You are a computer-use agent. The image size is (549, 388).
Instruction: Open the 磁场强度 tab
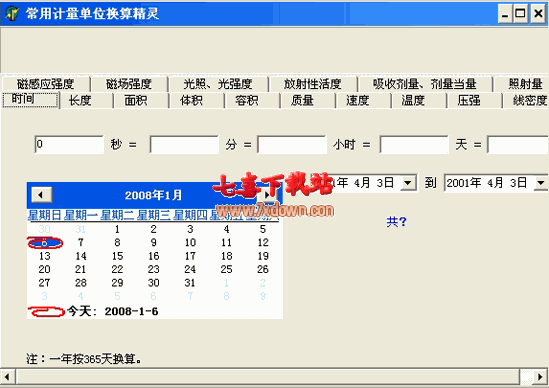point(129,84)
